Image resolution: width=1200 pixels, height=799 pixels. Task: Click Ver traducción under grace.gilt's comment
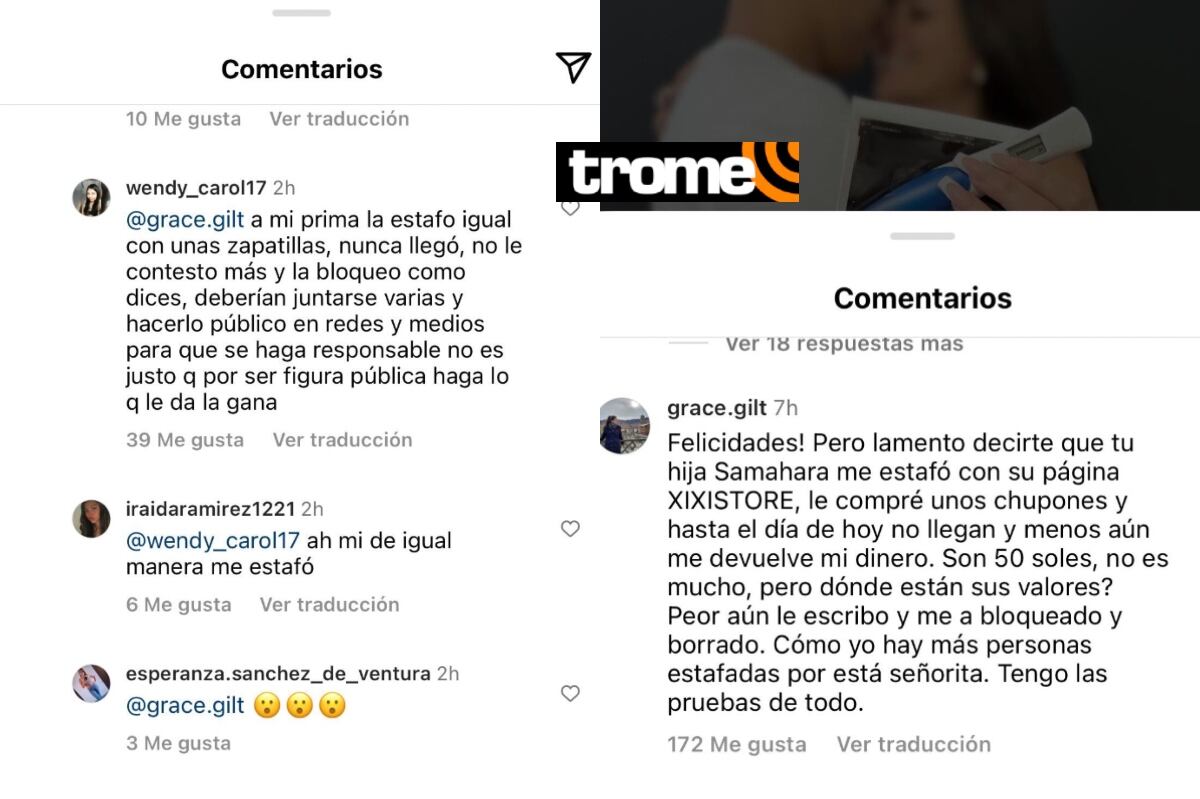914,744
